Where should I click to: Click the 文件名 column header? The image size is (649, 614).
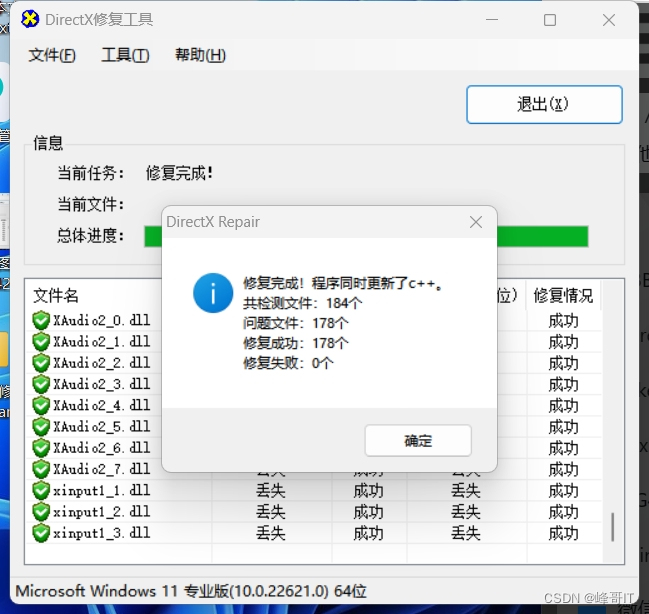[55, 296]
